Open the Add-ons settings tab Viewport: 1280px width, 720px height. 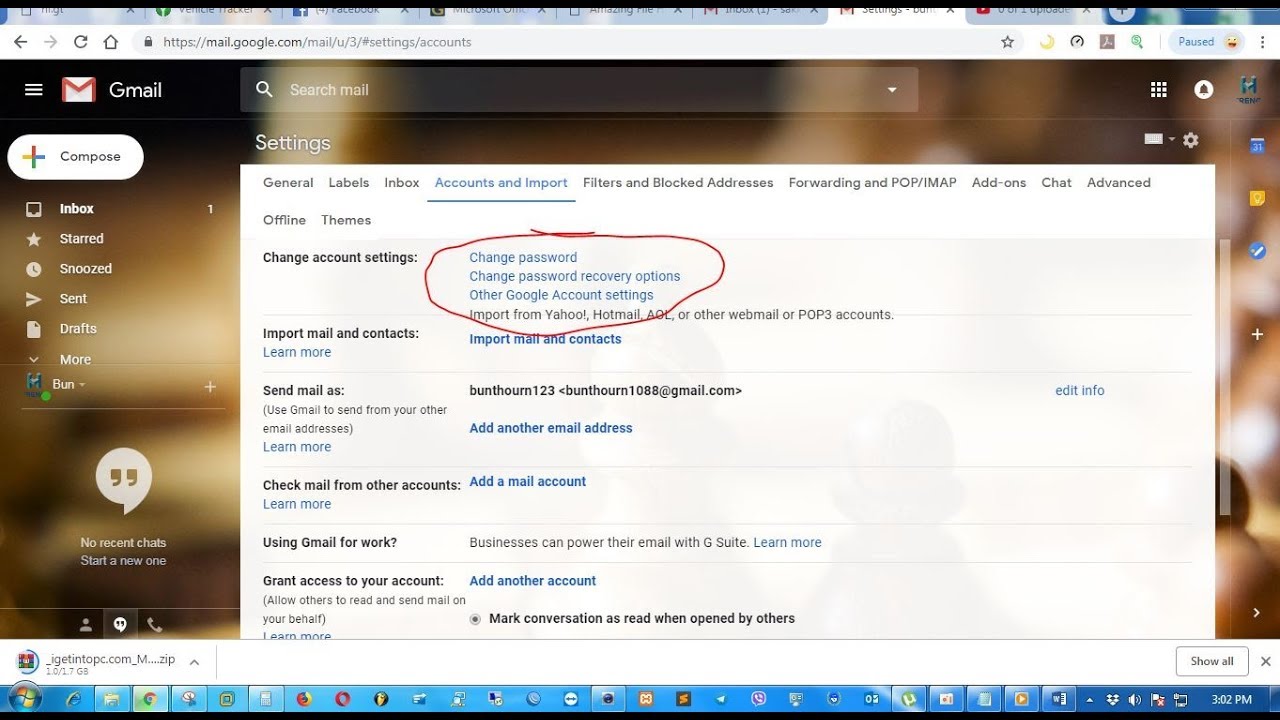[999, 182]
